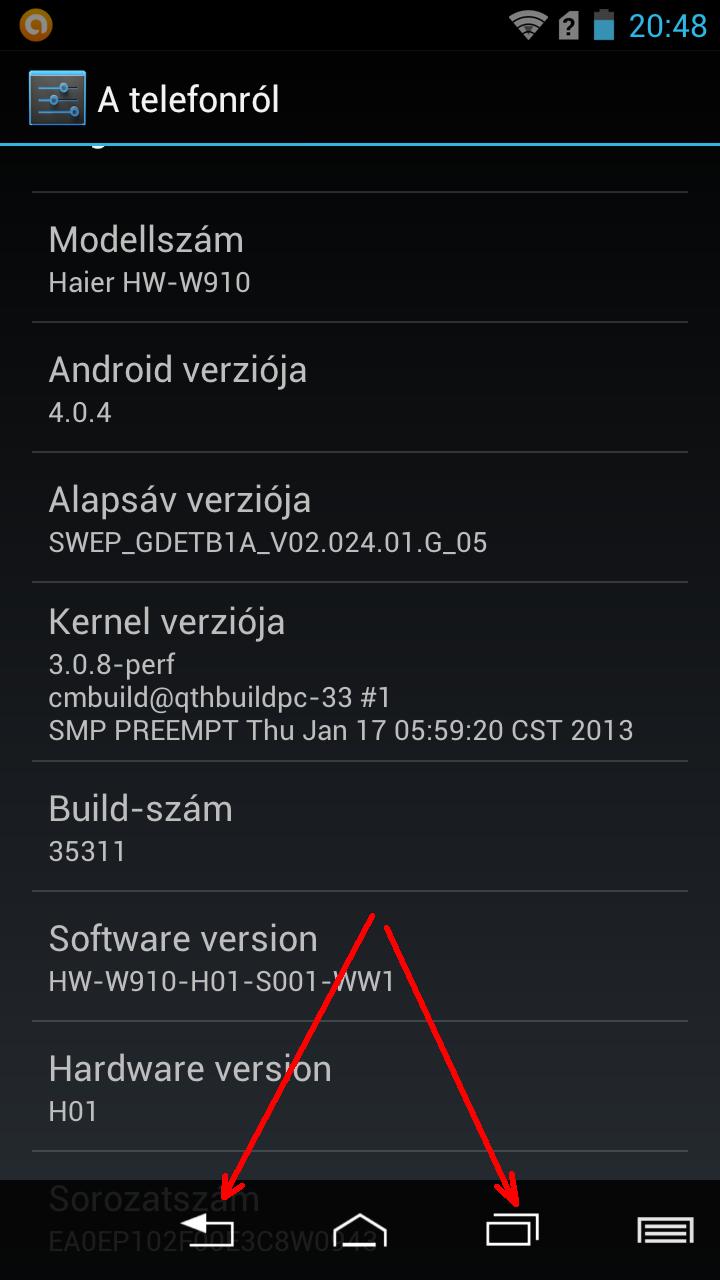Screen dimensions: 720x1280
Task: Select the Software version entry
Action: (x=360, y=957)
